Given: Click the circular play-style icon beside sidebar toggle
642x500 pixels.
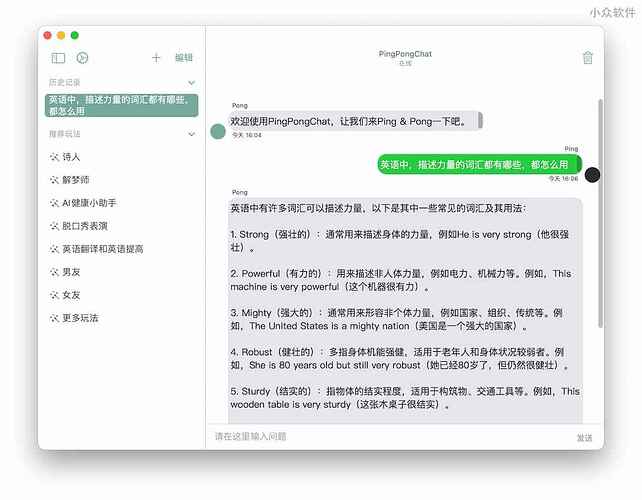Looking at the screenshot, I should [x=82, y=58].
